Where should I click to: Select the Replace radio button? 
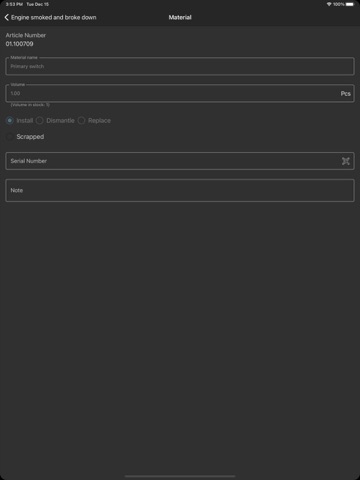coord(81,120)
